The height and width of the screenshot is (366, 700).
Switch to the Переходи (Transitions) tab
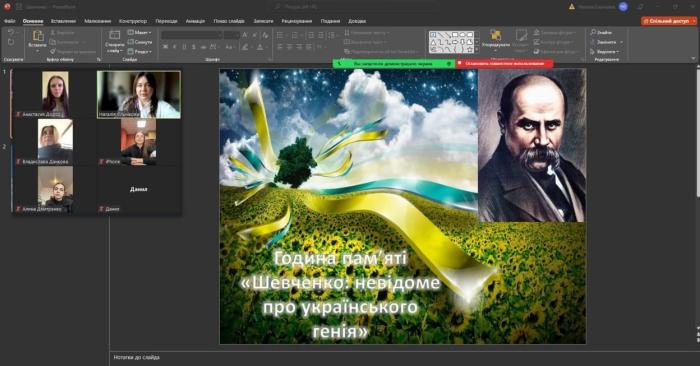pos(166,21)
